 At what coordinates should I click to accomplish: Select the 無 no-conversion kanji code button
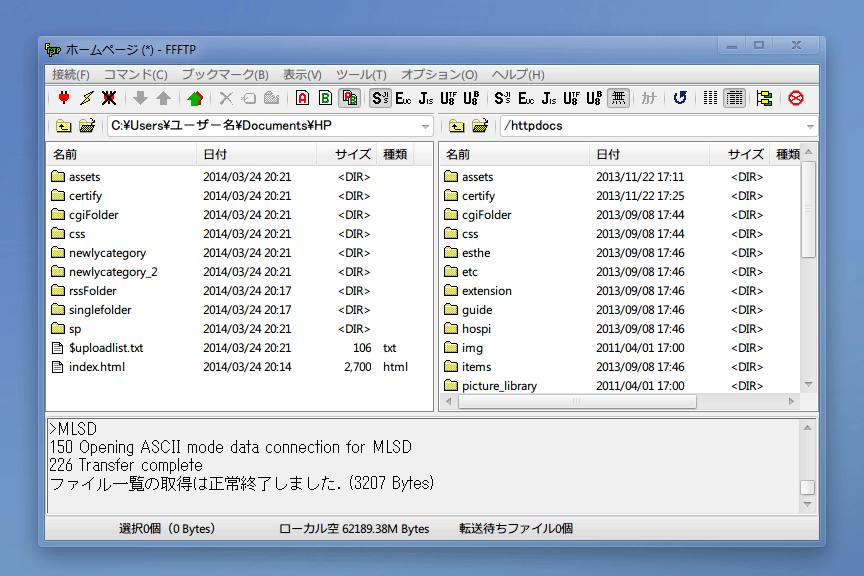(619, 98)
